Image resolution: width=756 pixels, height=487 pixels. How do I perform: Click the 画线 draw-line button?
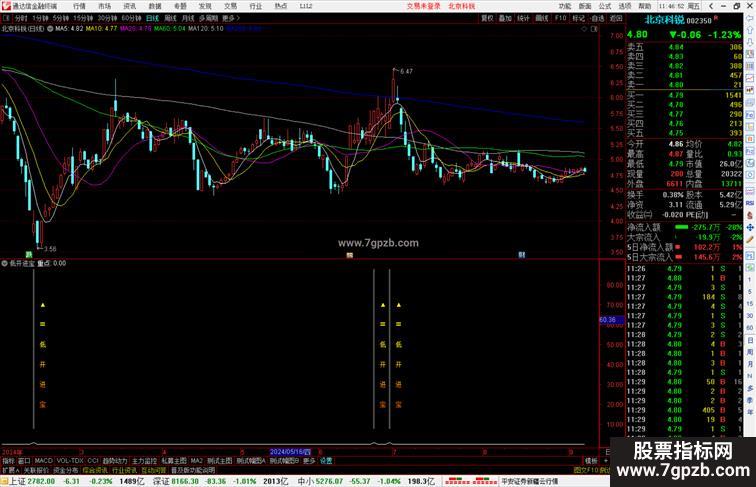point(542,18)
